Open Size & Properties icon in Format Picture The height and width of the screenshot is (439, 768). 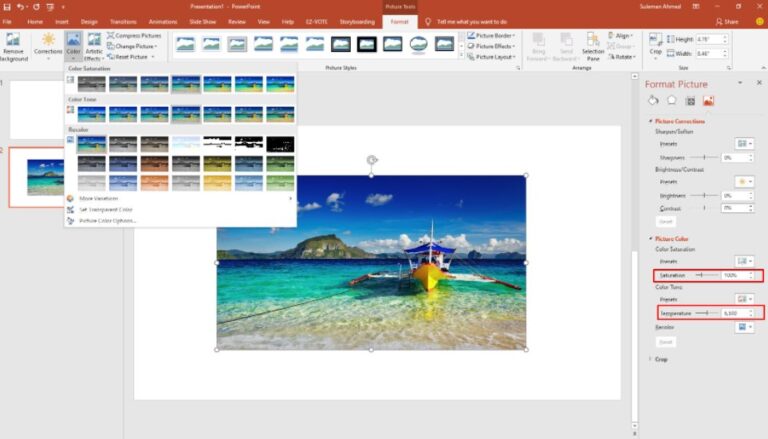689,100
